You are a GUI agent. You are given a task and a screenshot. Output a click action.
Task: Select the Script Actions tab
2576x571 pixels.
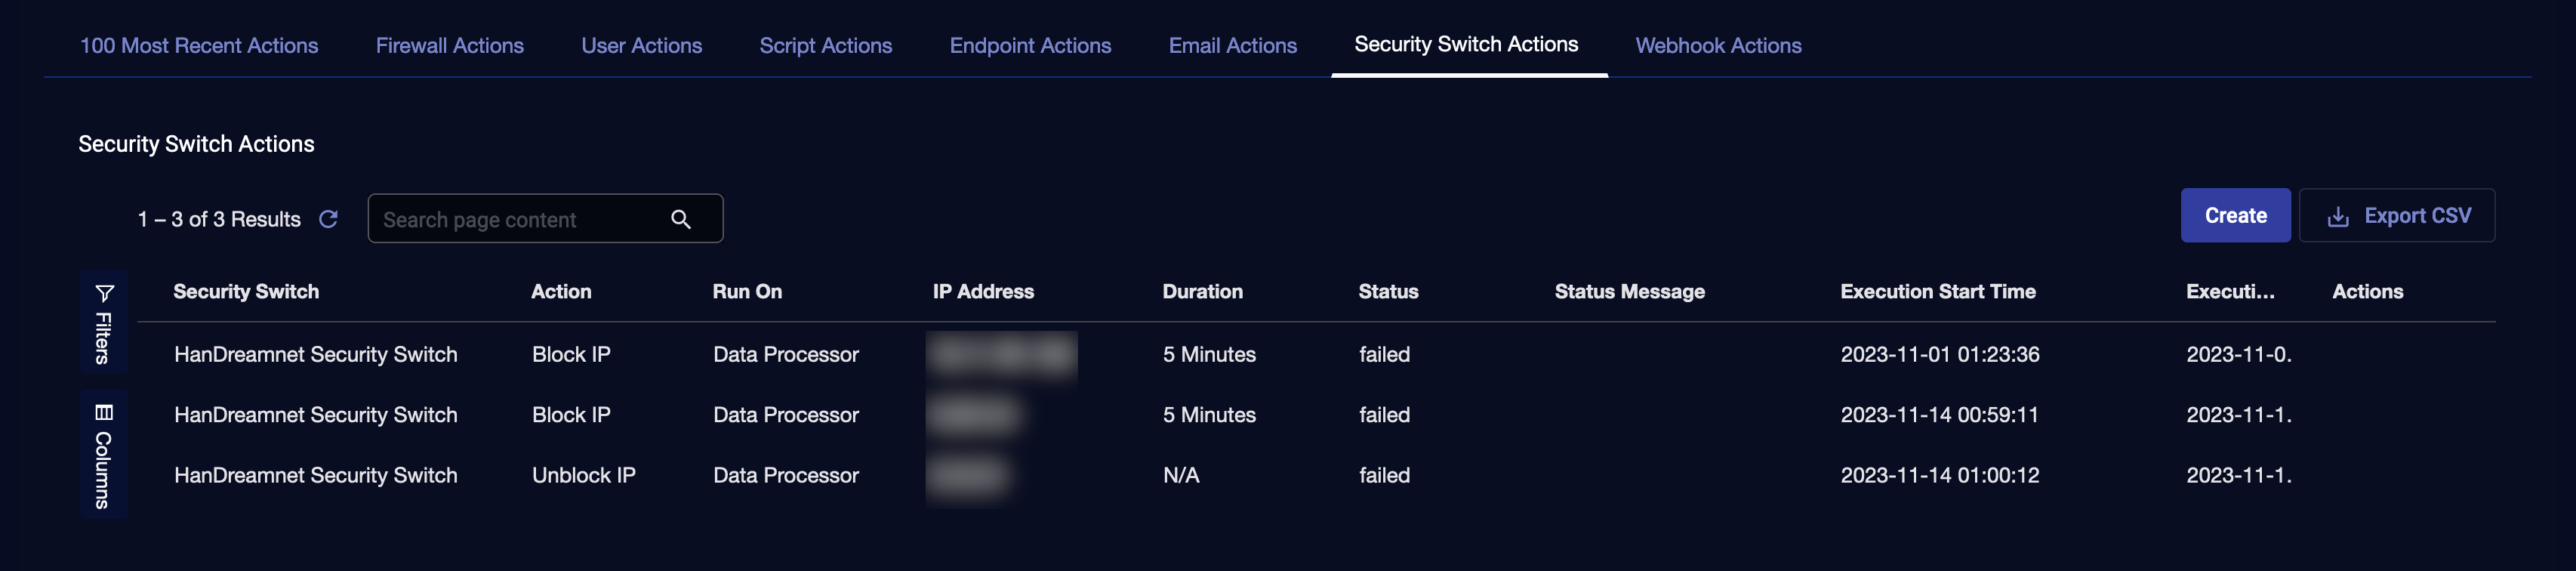click(825, 46)
